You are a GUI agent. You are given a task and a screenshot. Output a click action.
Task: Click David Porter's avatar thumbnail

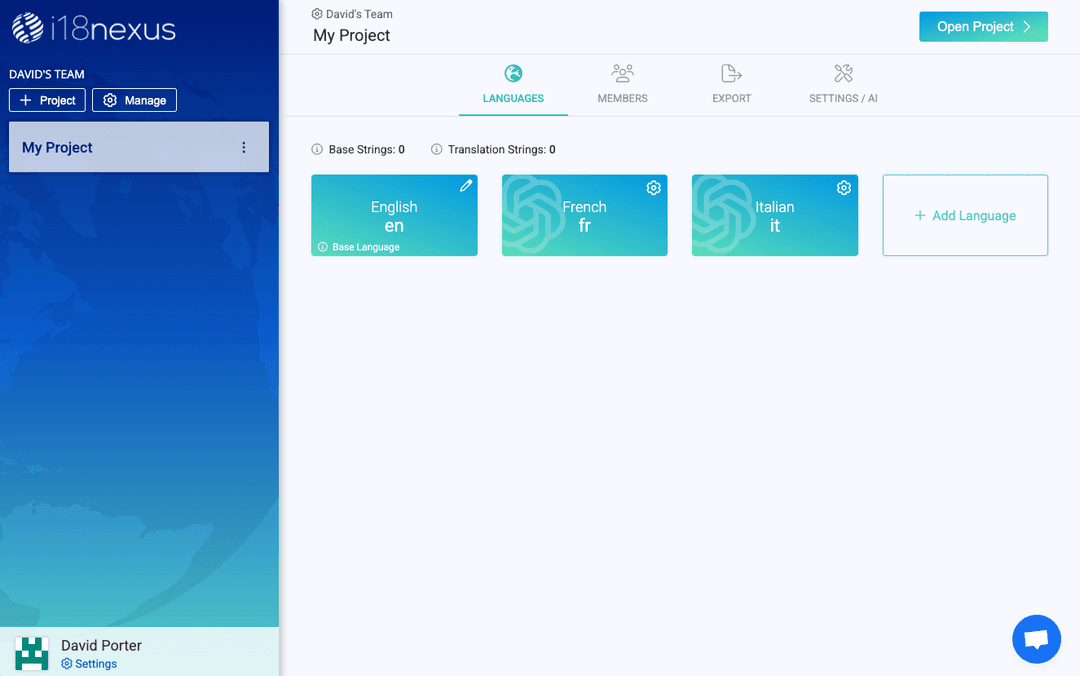(31, 652)
